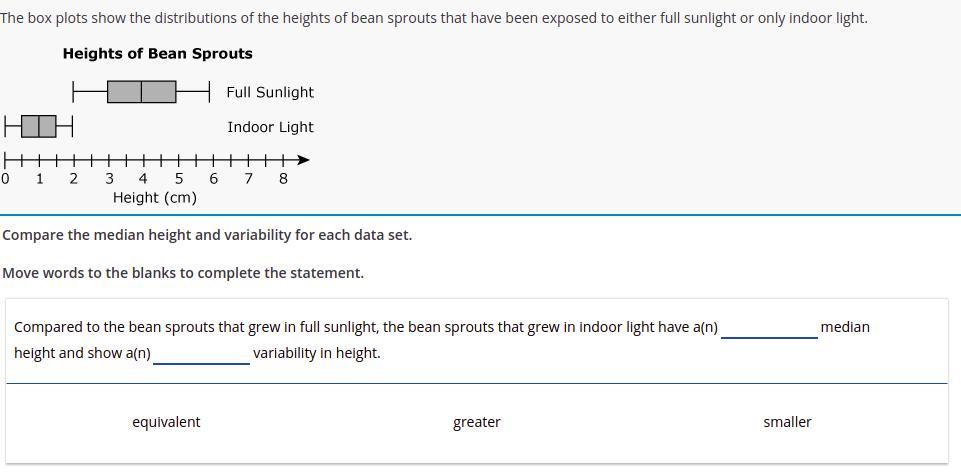The width and height of the screenshot is (961, 475).
Task: Click the number 0 on the axis
Action: (x=5, y=179)
